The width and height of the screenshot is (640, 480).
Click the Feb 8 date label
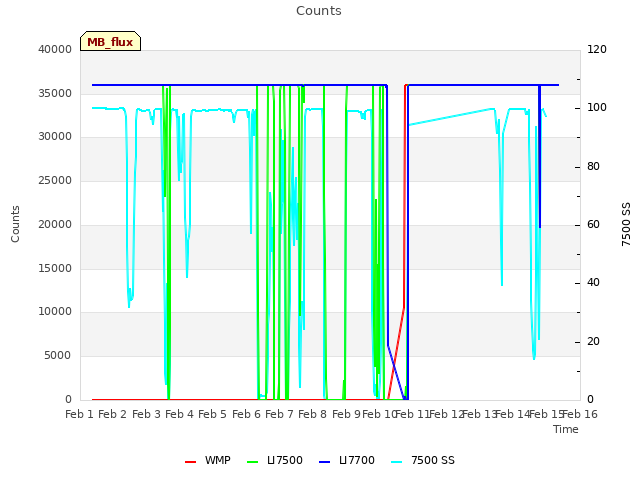(312, 414)
